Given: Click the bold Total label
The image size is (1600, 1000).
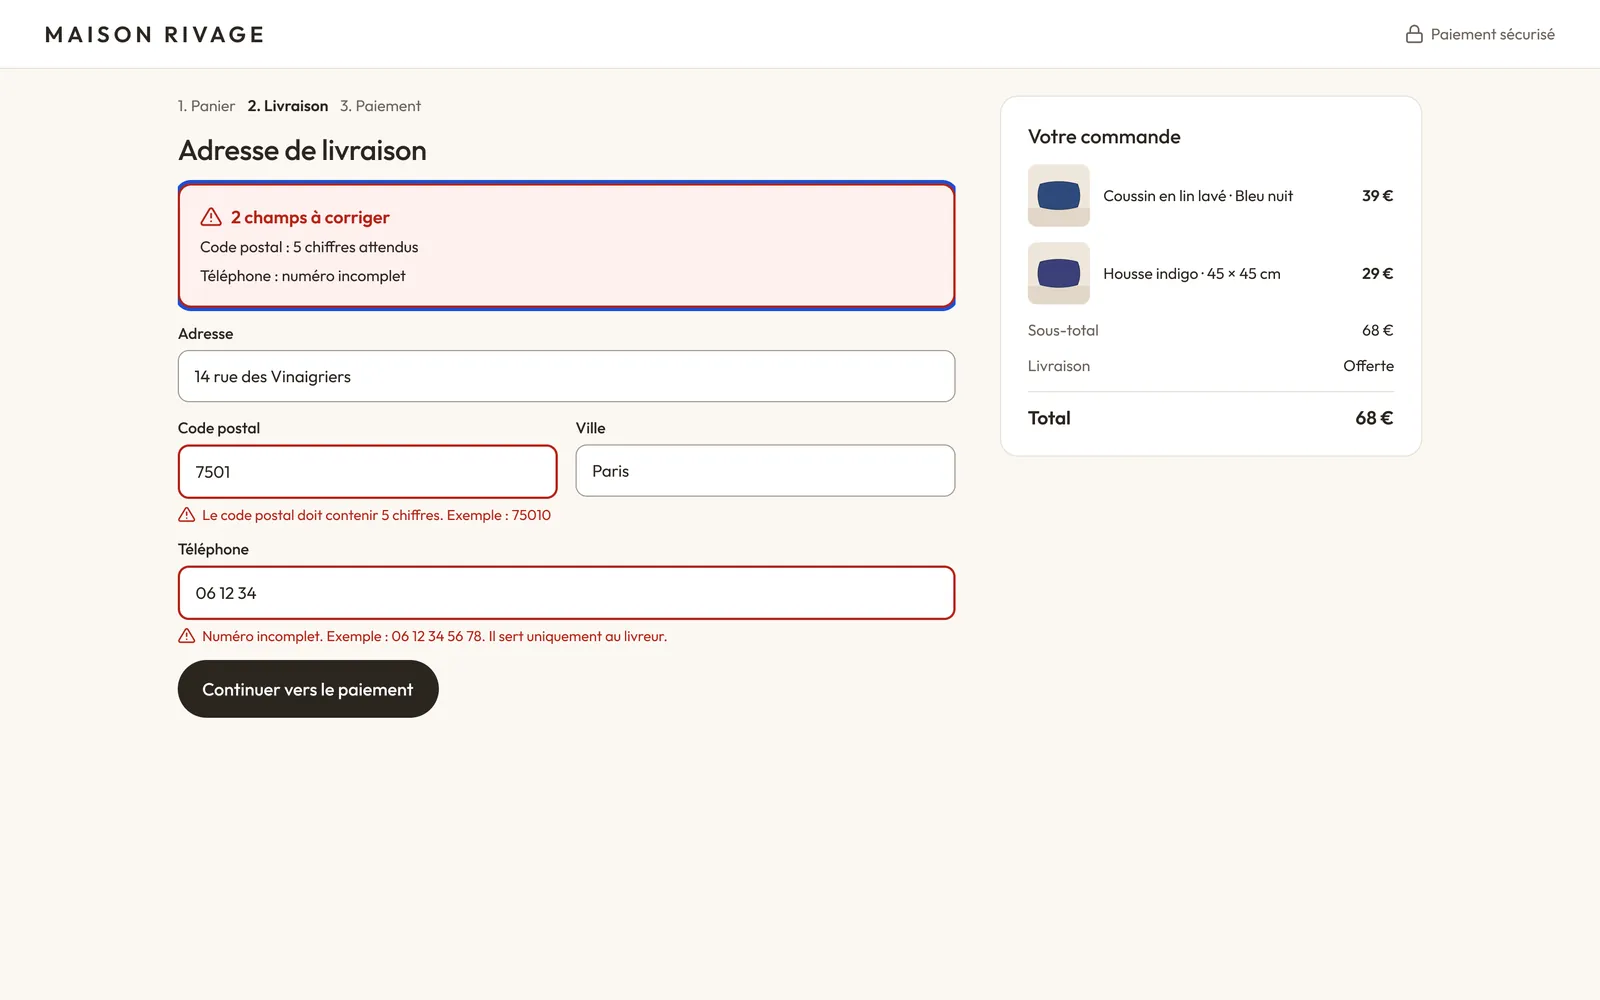Looking at the screenshot, I should tap(1049, 418).
